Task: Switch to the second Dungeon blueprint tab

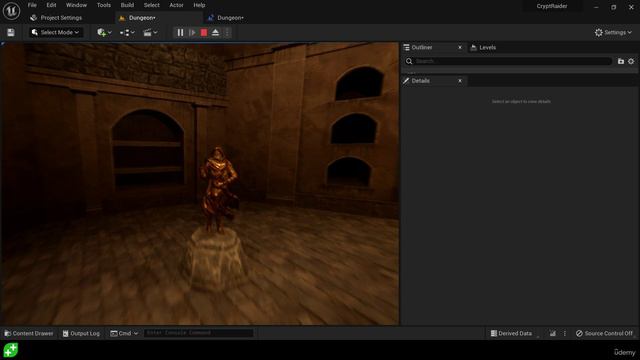Action: [226, 18]
